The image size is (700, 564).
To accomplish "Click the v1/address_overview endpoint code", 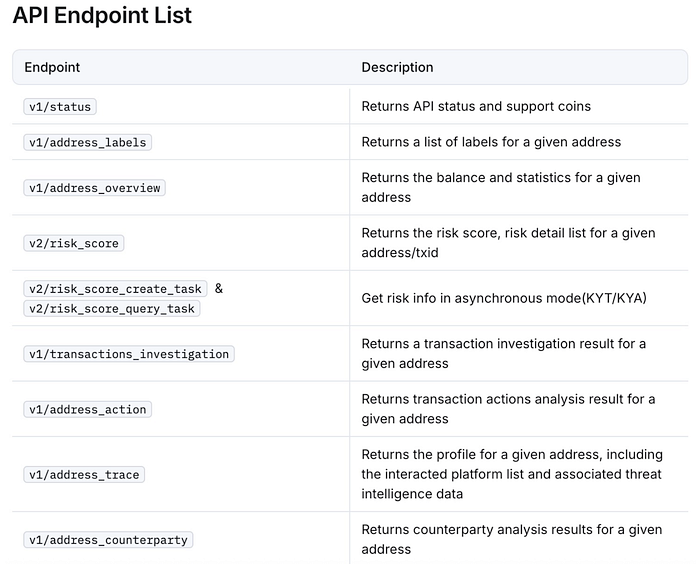I will 94,188.
